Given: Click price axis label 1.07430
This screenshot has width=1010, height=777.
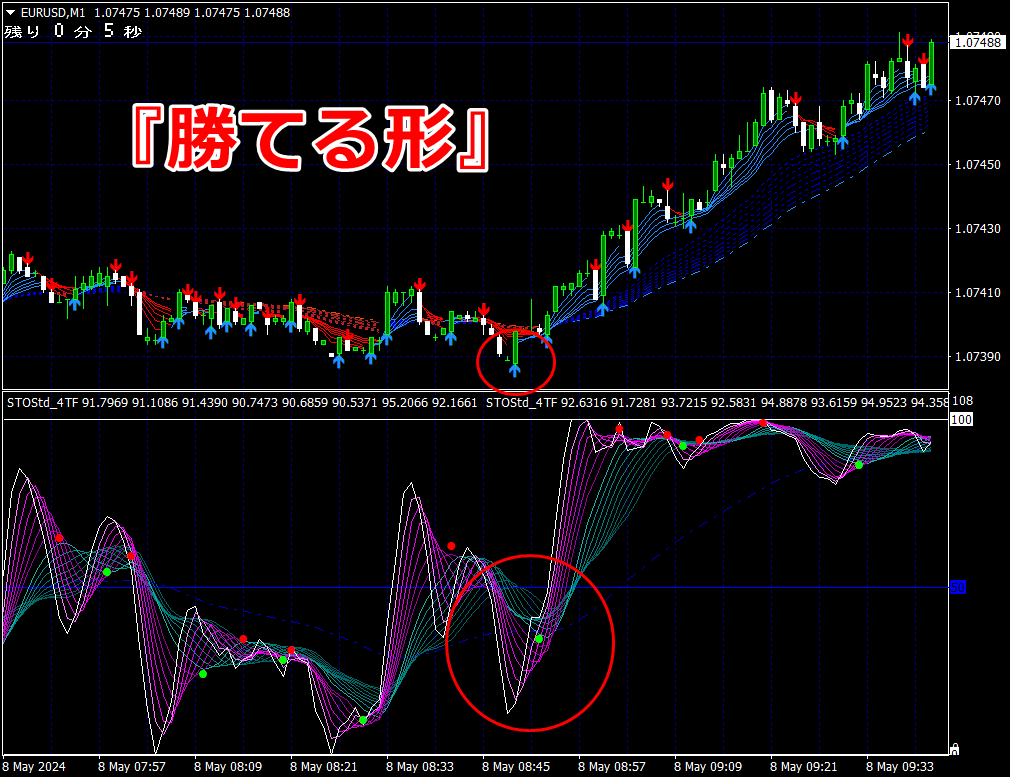Looking at the screenshot, I should [x=978, y=229].
